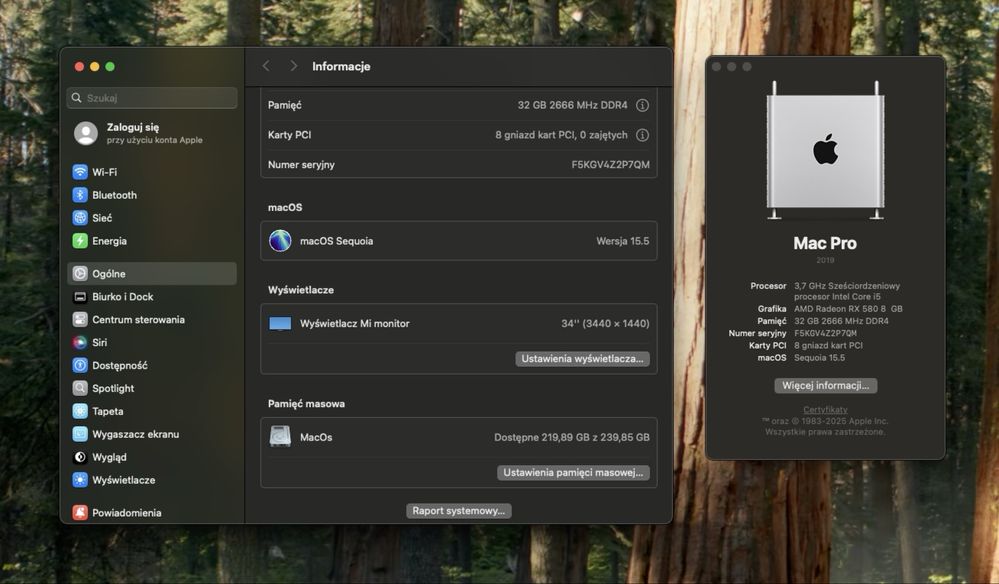Click the Procesor 3,7 GHz value text
Viewport: 999px width, 584px height.
click(847, 291)
